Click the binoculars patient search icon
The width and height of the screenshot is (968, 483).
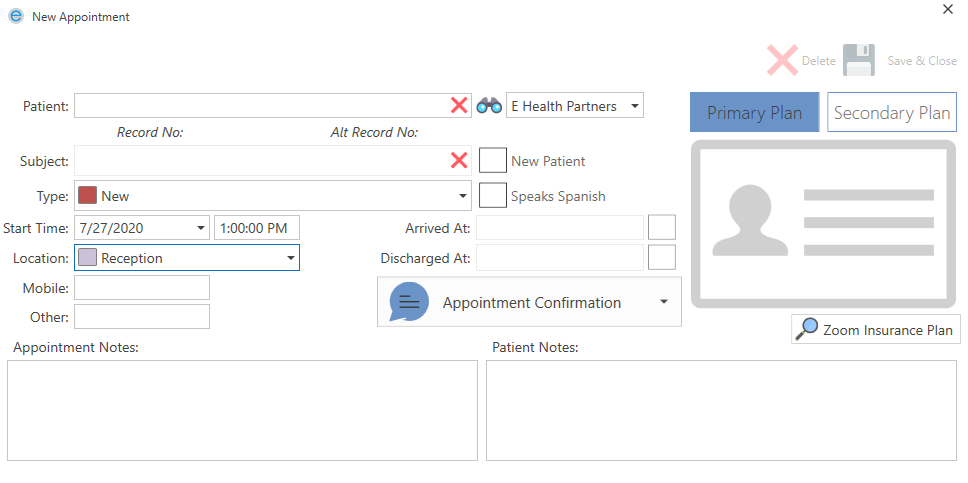coord(489,106)
